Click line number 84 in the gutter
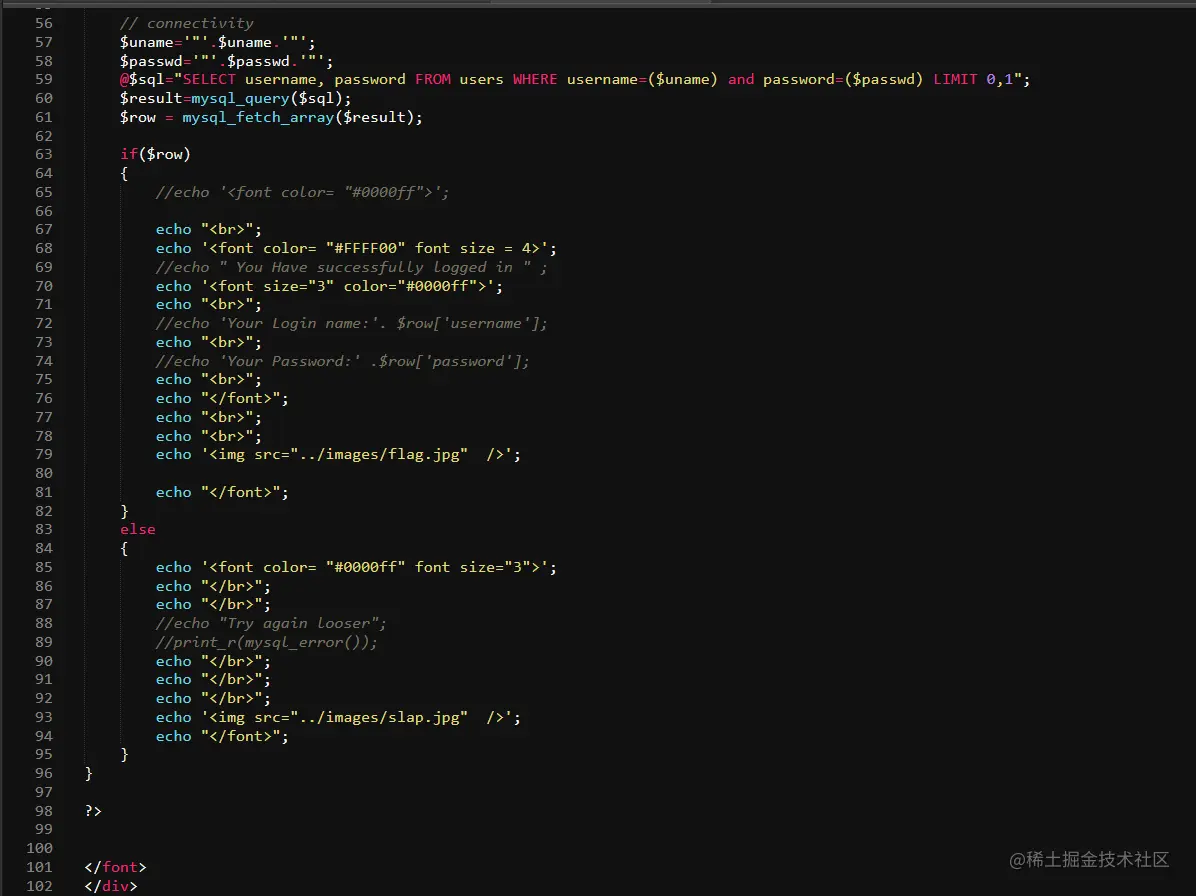The height and width of the screenshot is (896, 1196). click(x=43, y=549)
